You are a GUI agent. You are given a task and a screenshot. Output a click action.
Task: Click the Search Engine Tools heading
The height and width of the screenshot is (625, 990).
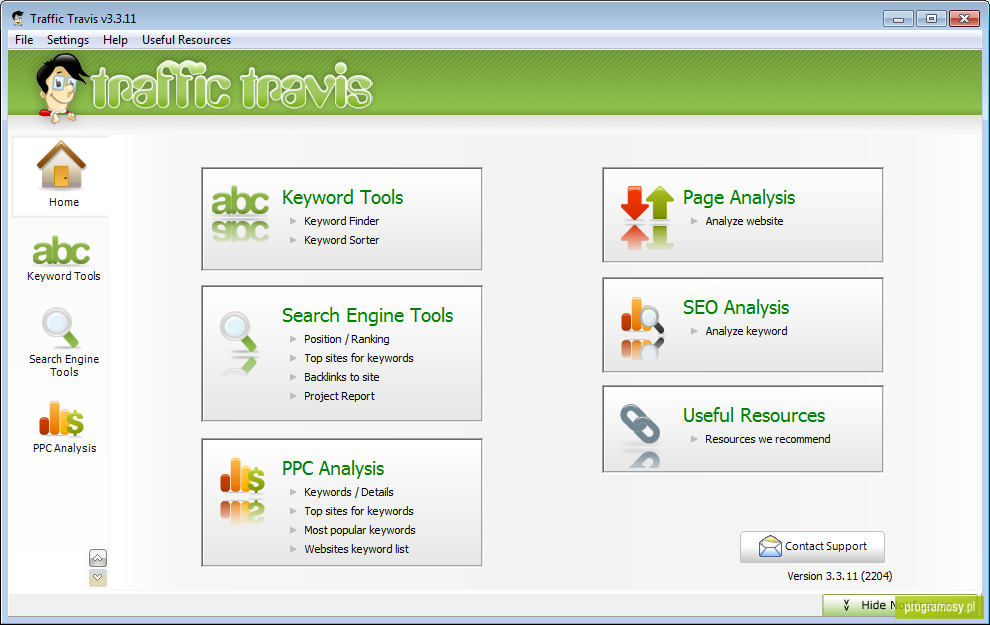tap(367, 315)
